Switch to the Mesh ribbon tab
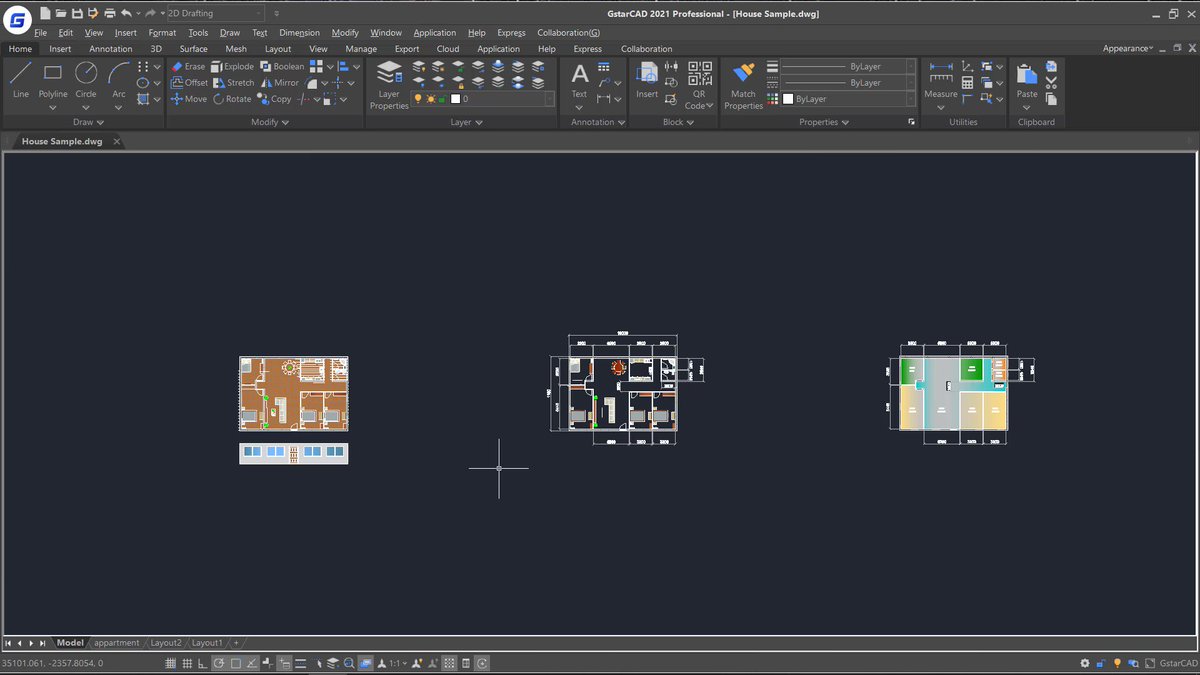This screenshot has width=1200, height=675. (x=236, y=48)
